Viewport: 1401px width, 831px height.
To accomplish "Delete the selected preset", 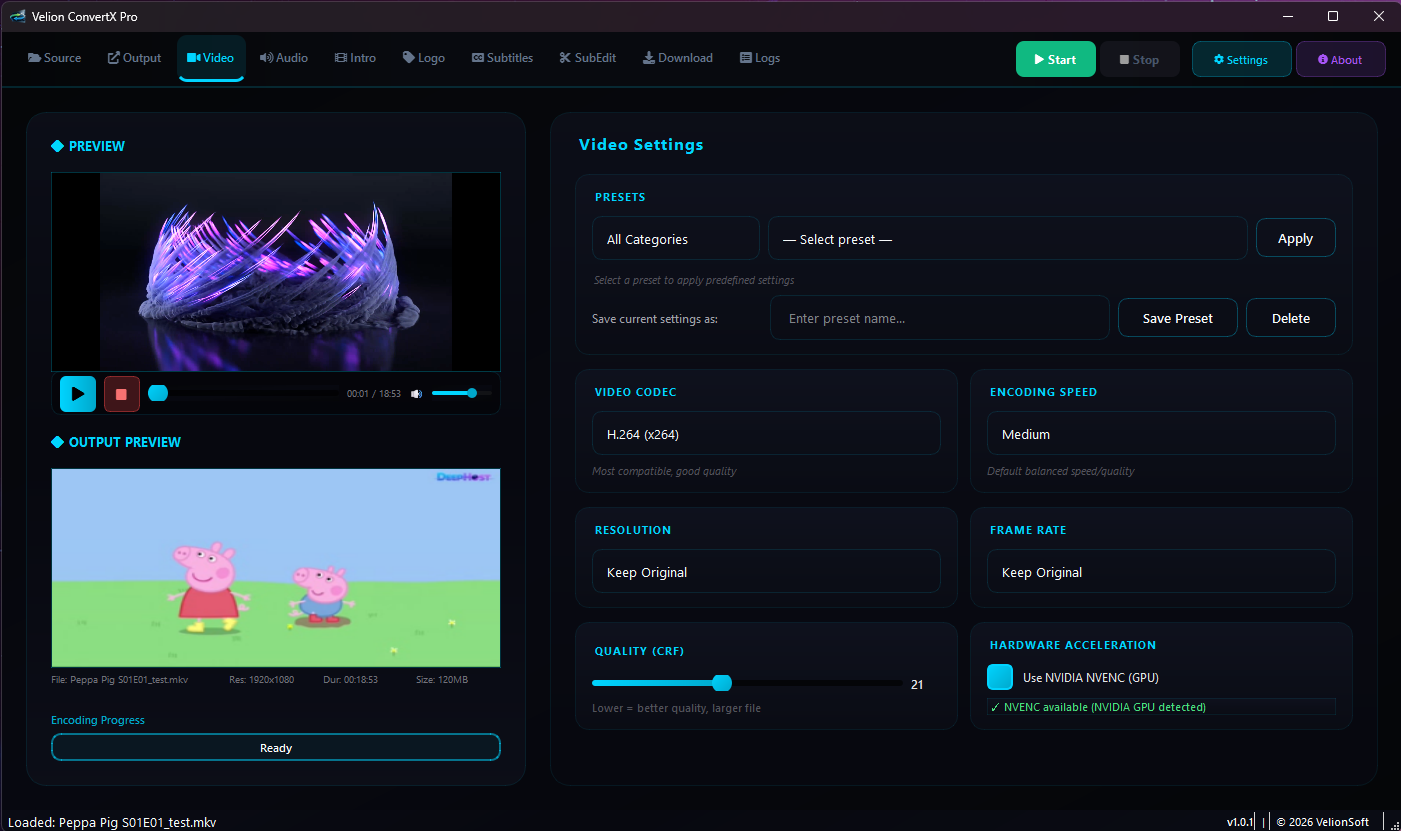I will [x=1291, y=318].
